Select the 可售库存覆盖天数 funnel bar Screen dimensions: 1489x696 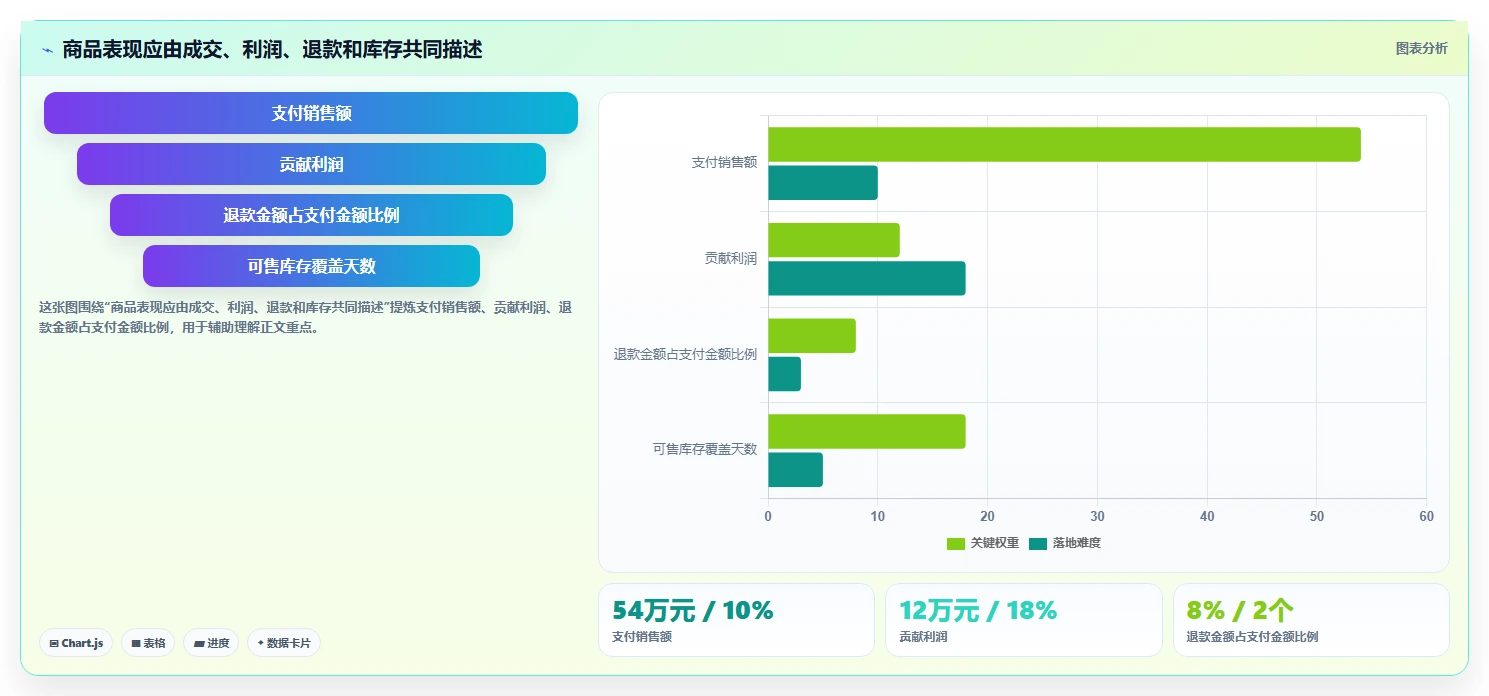311,266
